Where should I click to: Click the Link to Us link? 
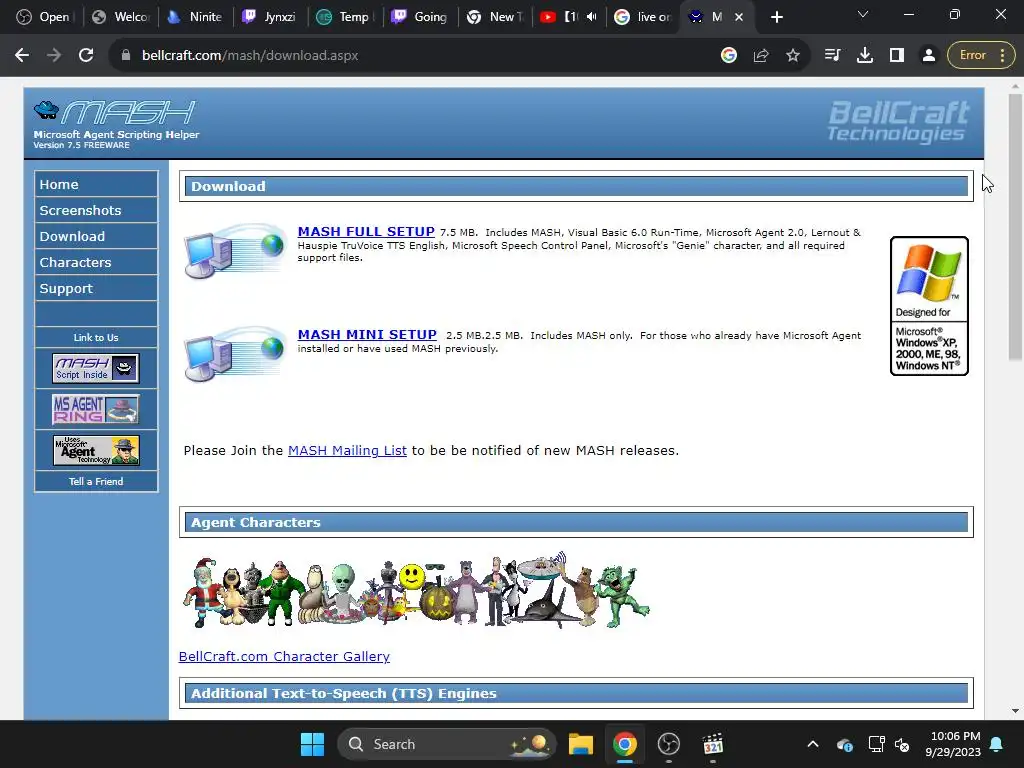pos(96,338)
